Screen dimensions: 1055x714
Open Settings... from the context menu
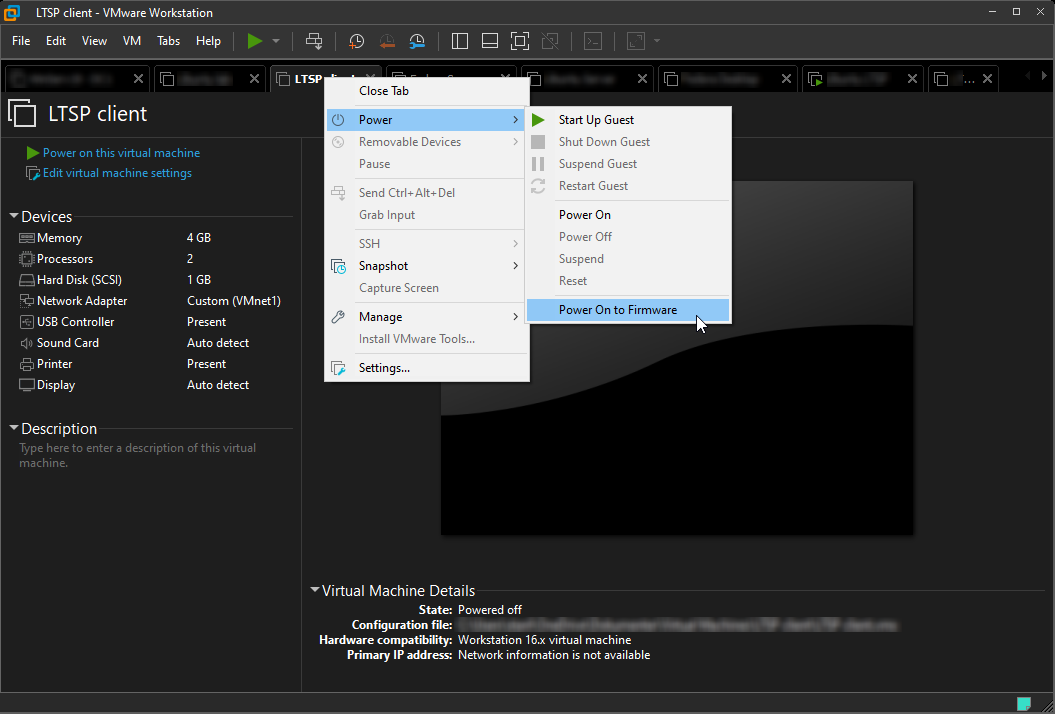click(427, 368)
